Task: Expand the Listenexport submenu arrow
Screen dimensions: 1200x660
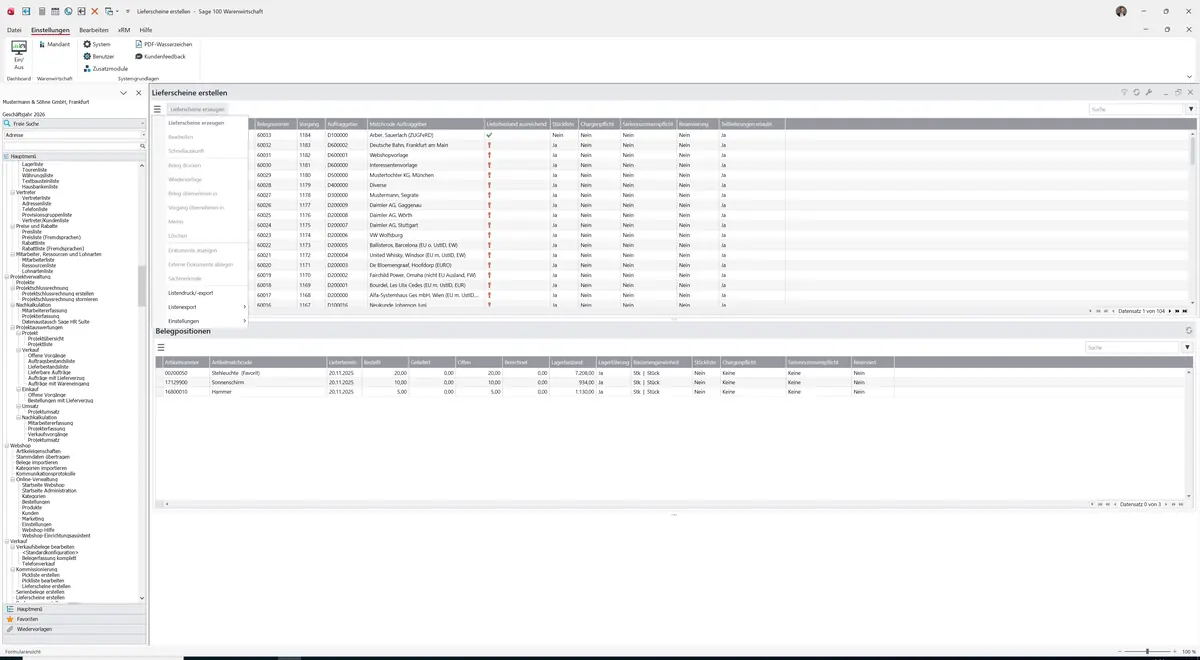Action: point(244,307)
